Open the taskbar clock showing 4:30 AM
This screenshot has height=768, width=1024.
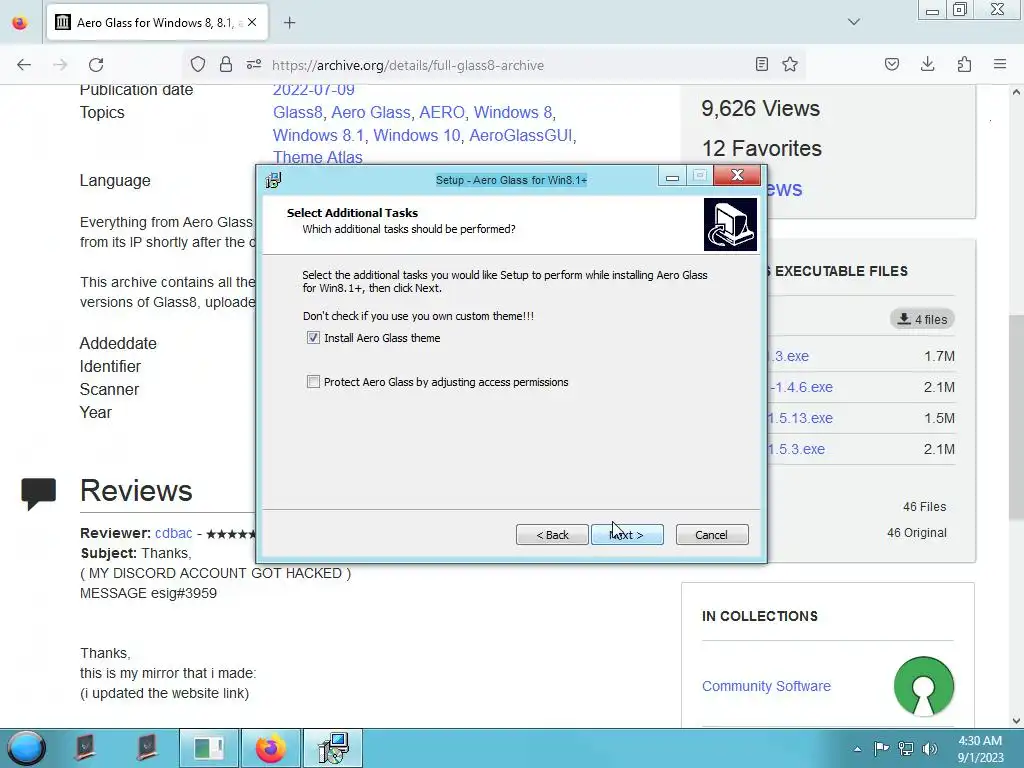coord(980,748)
